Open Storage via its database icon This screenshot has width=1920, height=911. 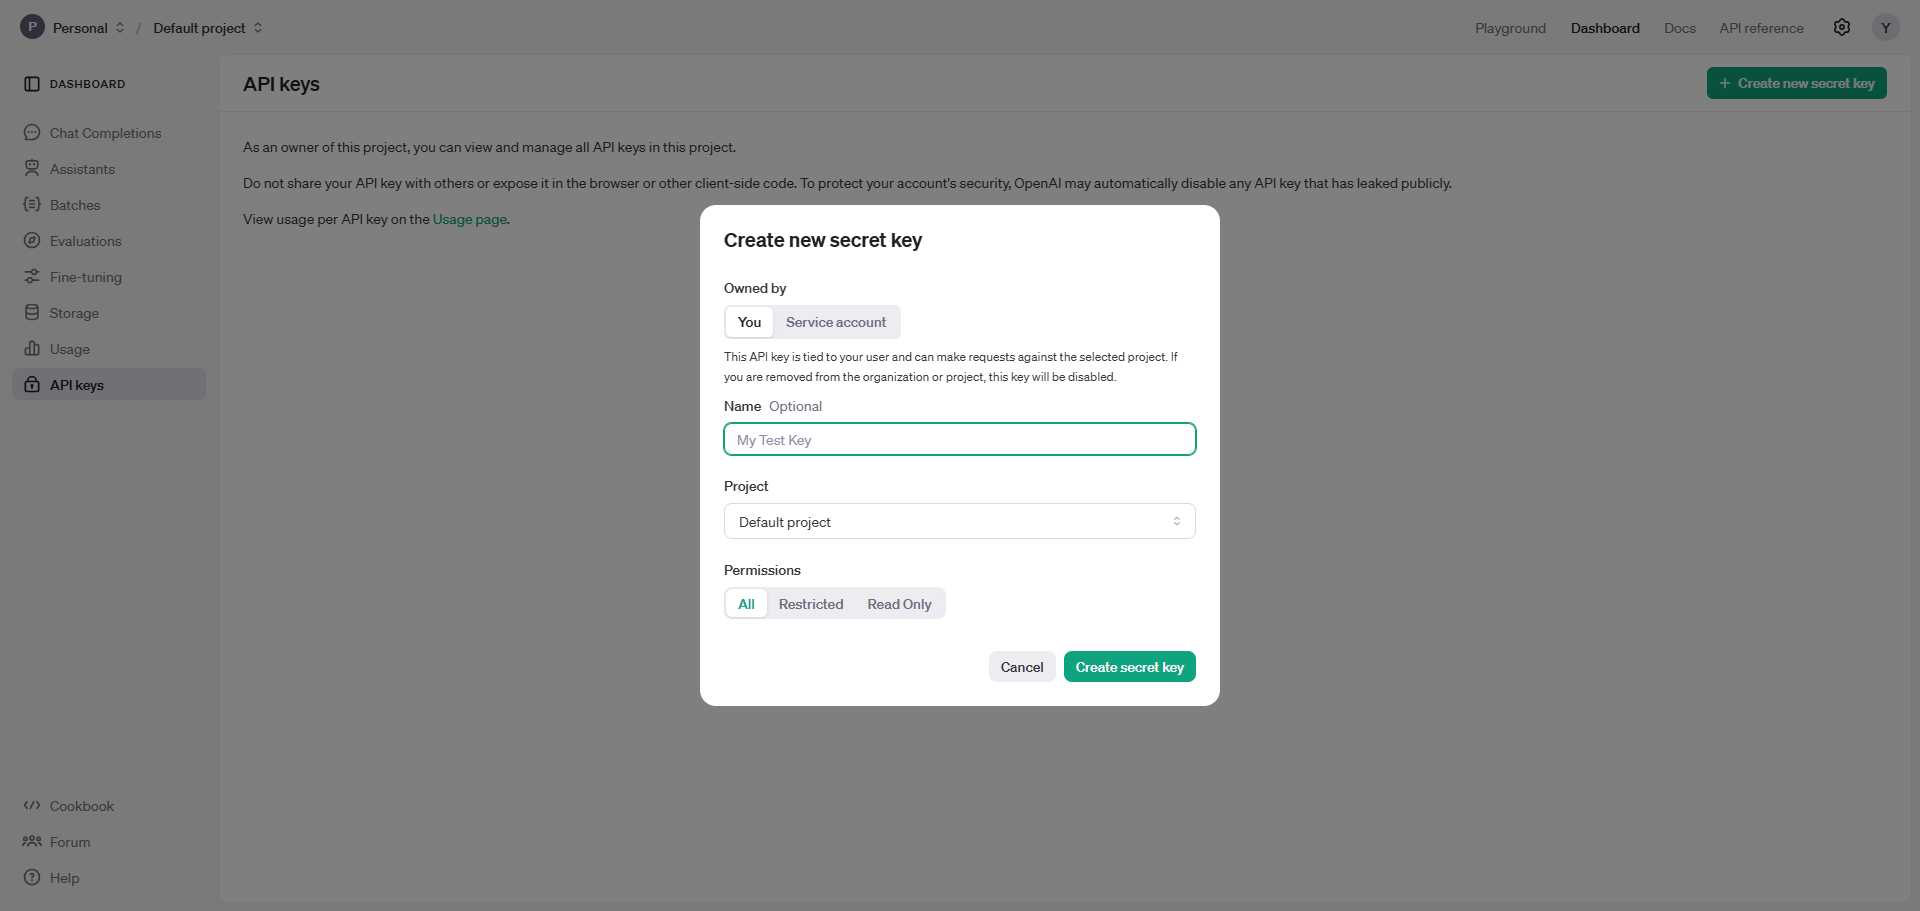coord(32,313)
